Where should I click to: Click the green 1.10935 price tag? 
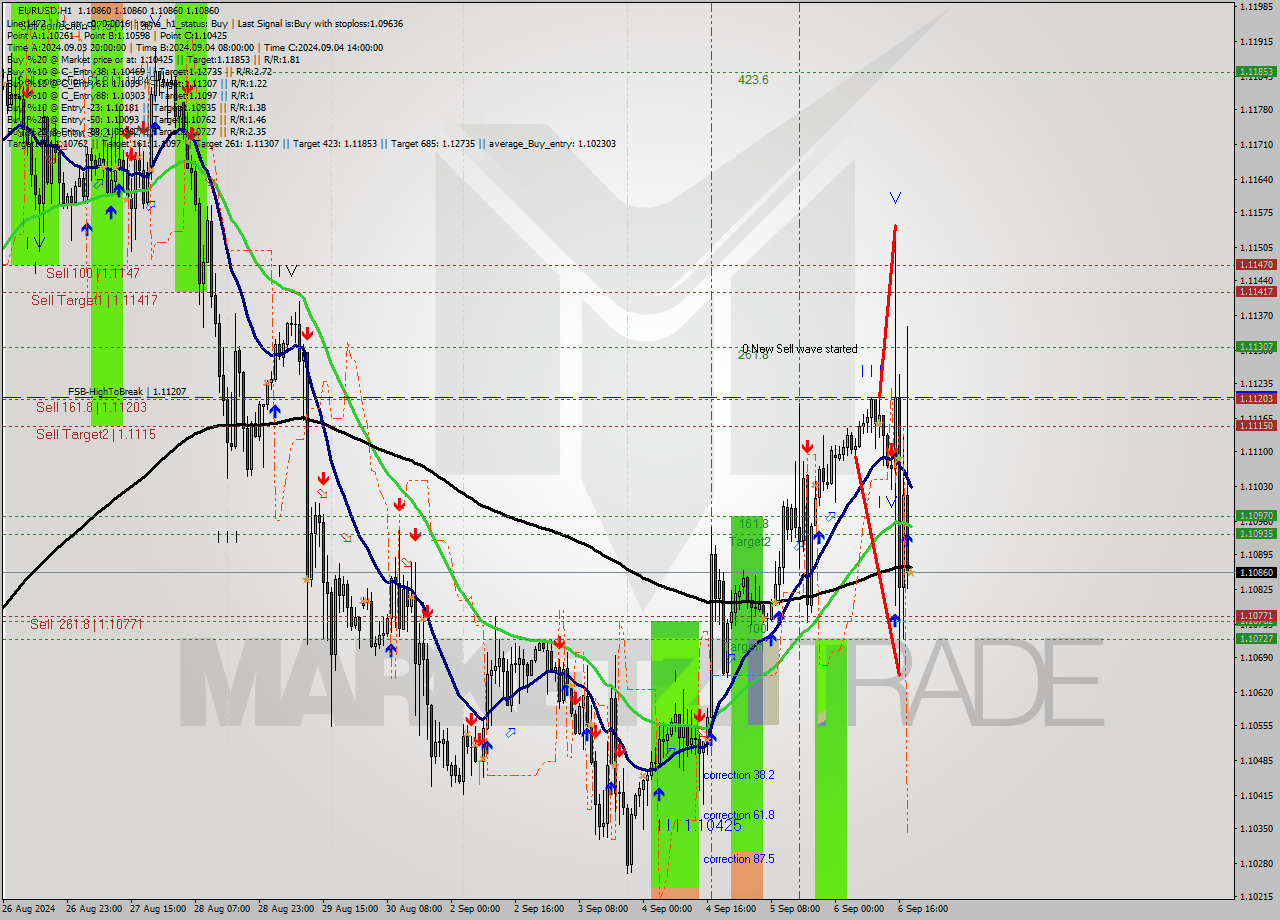pos(1256,534)
